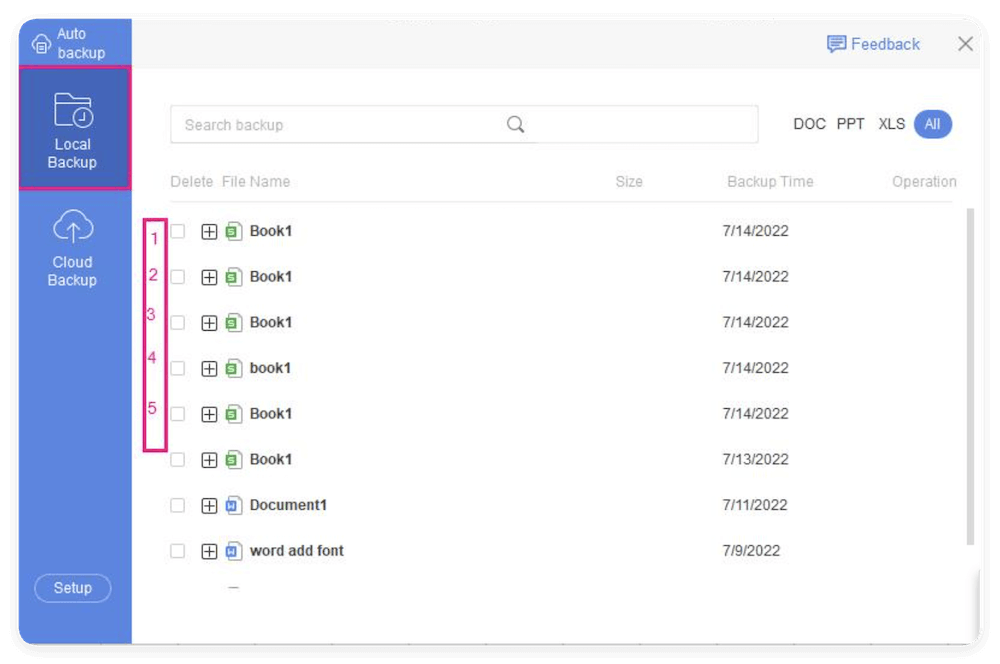
Task: Expand the Document1 entry
Action: point(209,505)
